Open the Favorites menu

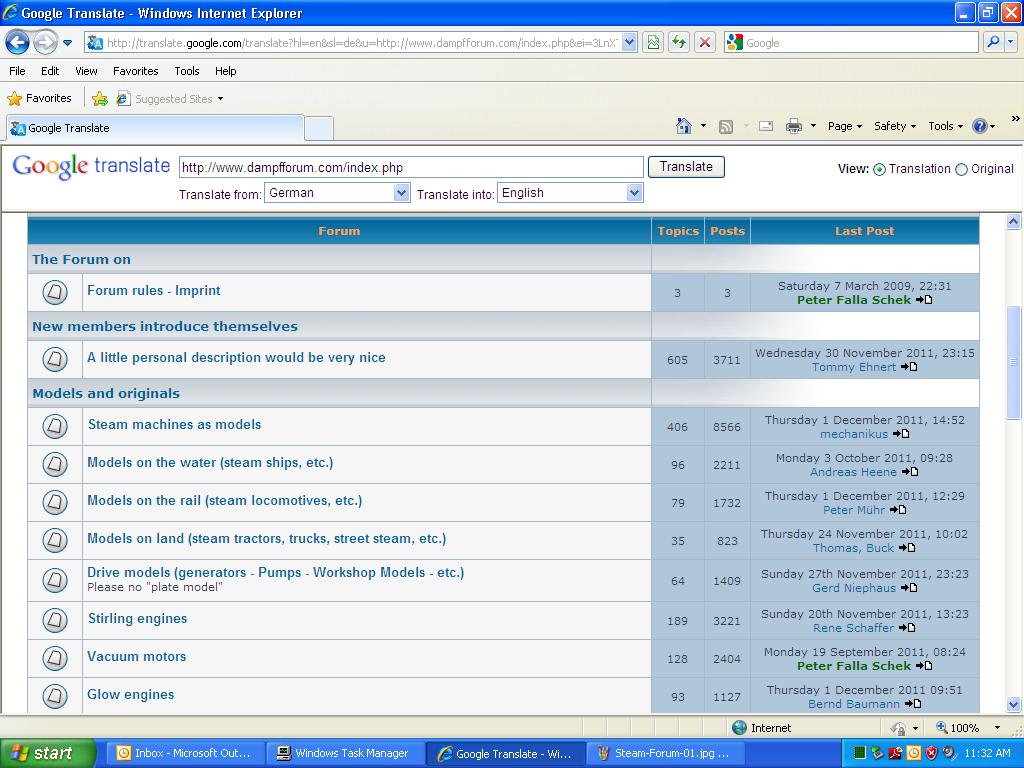pyautogui.click(x=136, y=71)
